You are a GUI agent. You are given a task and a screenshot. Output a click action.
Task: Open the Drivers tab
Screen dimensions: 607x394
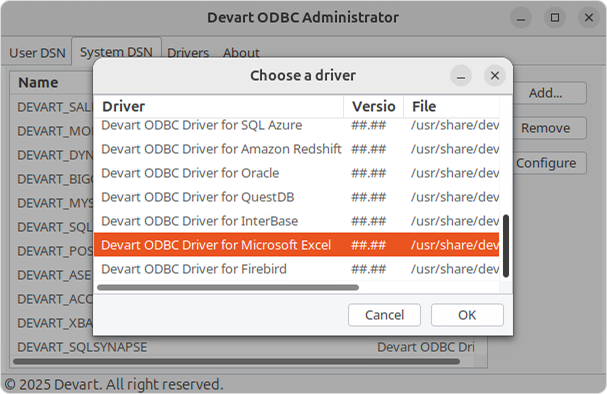tap(188, 53)
